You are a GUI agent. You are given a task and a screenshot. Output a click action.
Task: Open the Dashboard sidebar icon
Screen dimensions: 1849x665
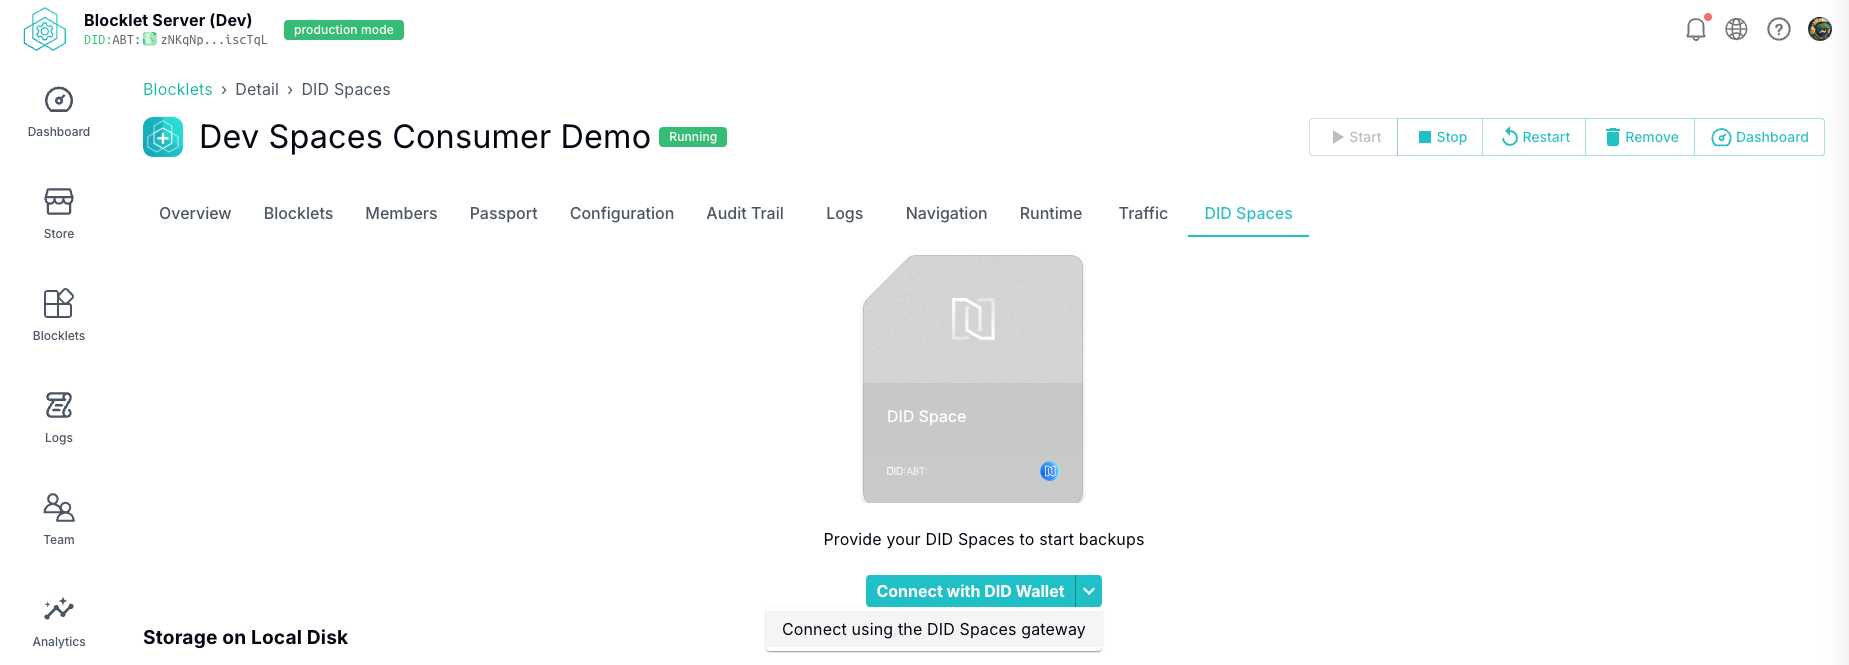click(59, 111)
